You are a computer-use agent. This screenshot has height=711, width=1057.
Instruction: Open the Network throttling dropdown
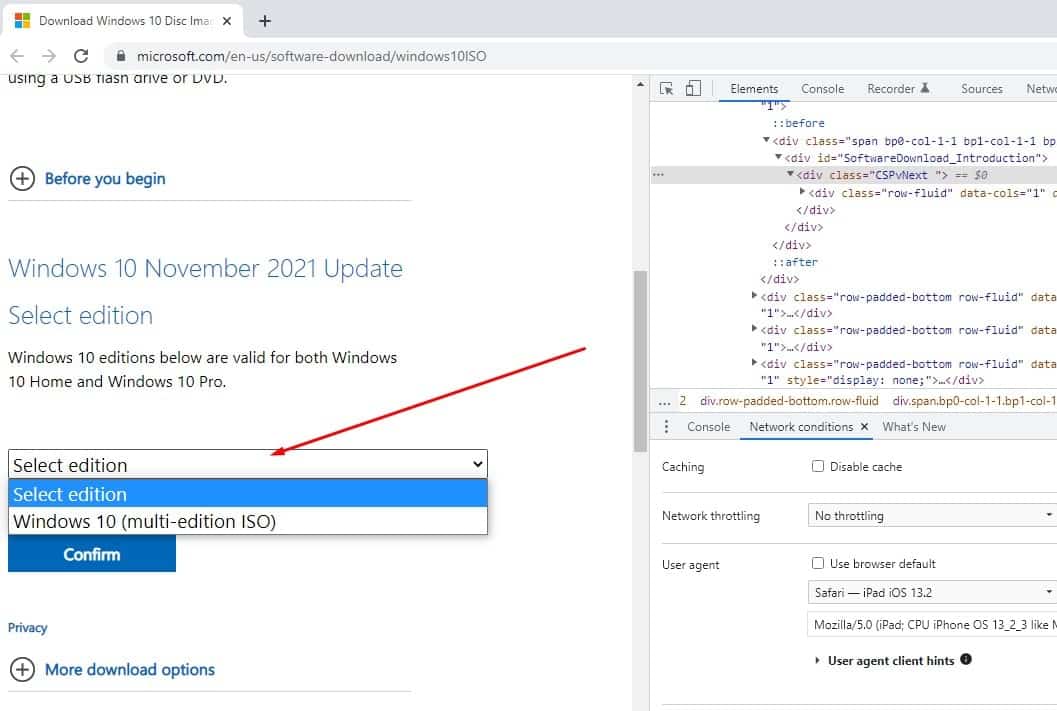click(932, 516)
